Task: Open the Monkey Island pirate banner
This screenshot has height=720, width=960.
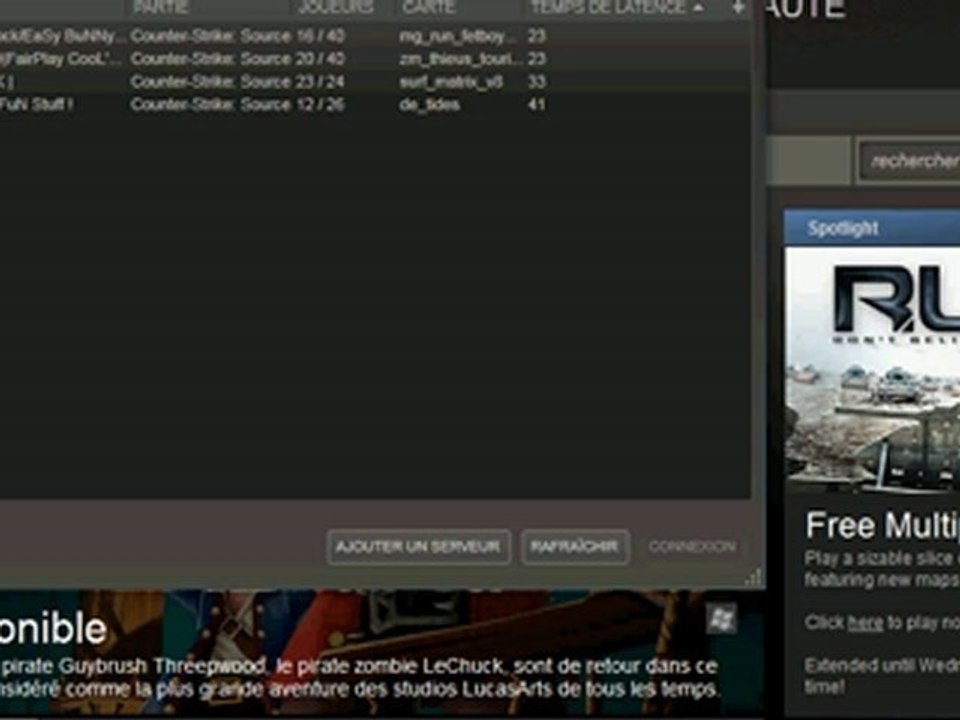Action: tap(382, 653)
